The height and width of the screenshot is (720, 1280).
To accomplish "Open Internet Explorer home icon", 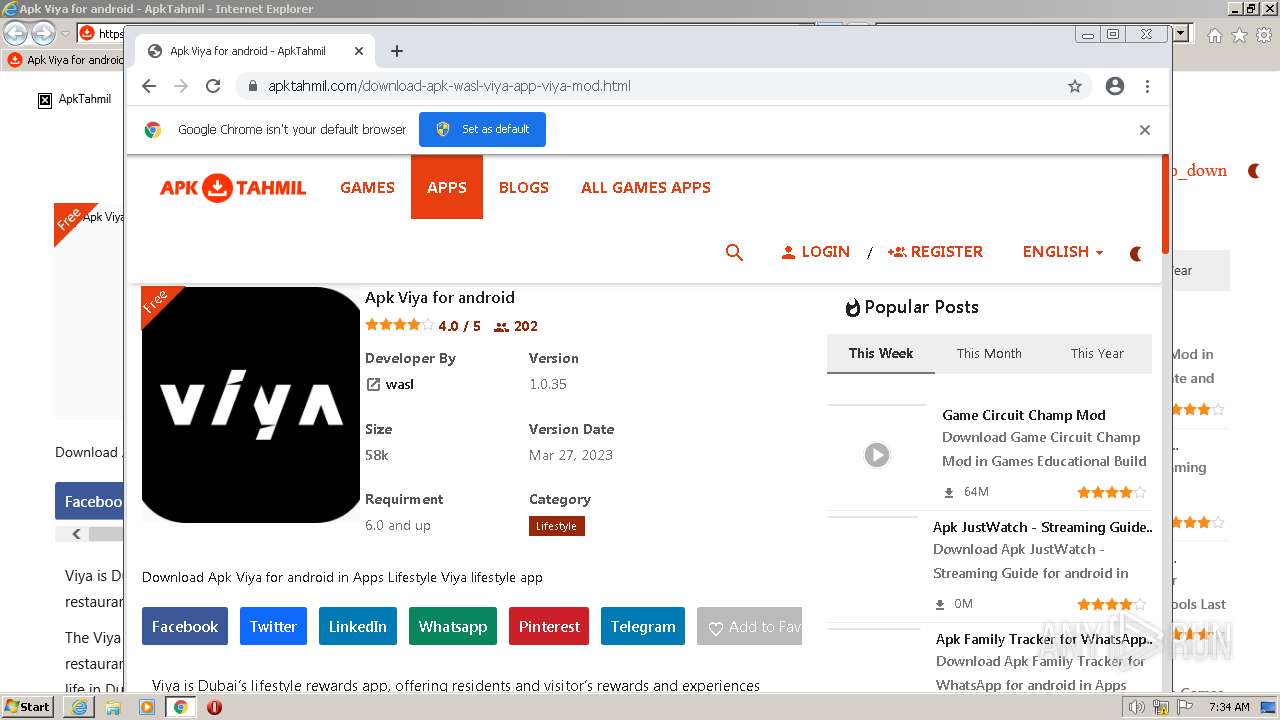I will (x=1215, y=35).
